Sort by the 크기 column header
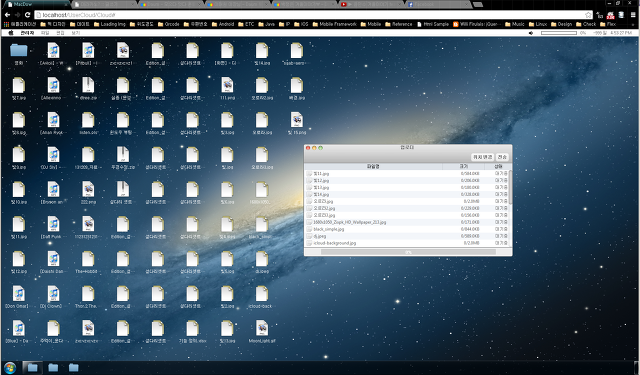This screenshot has width=640, height=375. point(463,166)
